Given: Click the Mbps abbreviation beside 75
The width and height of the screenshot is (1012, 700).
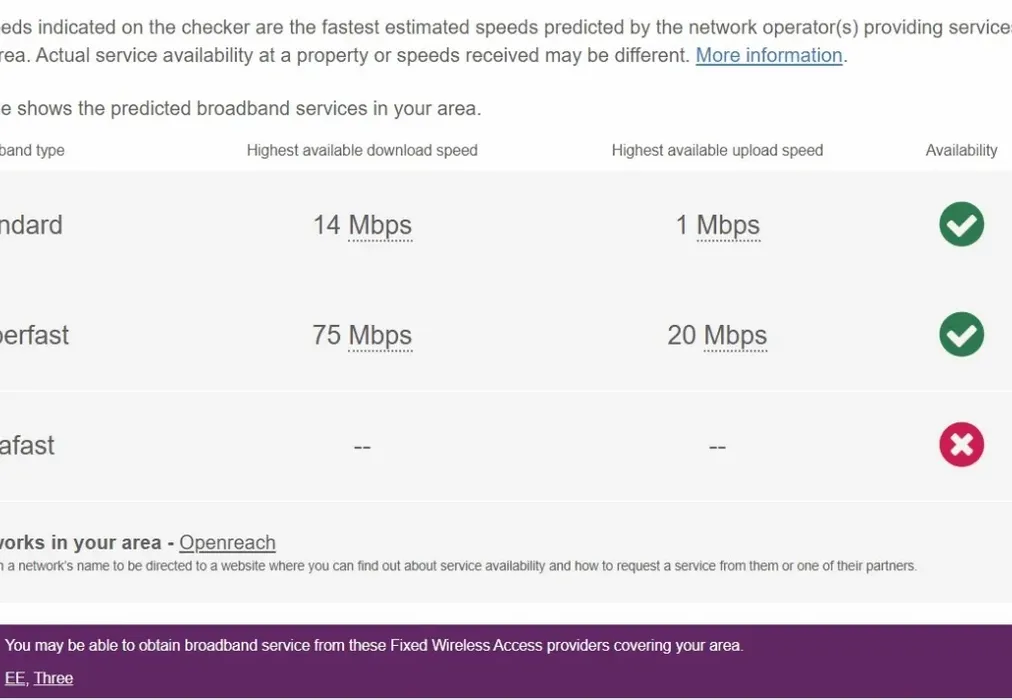Looking at the screenshot, I should (380, 335).
